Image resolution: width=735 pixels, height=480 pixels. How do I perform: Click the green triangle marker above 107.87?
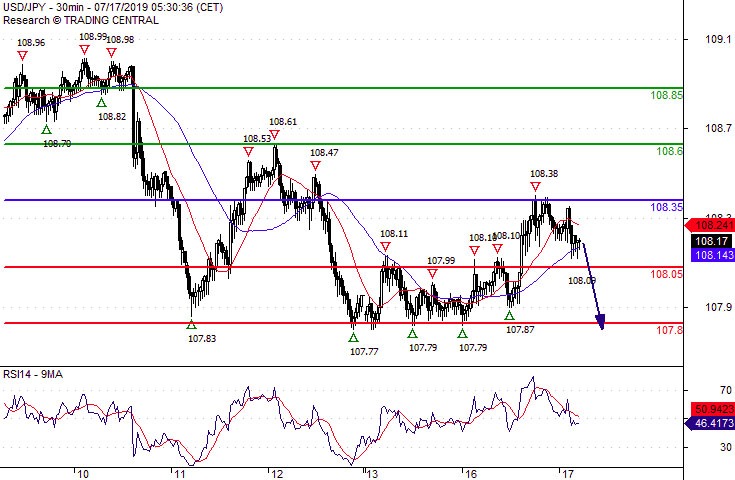click(510, 315)
